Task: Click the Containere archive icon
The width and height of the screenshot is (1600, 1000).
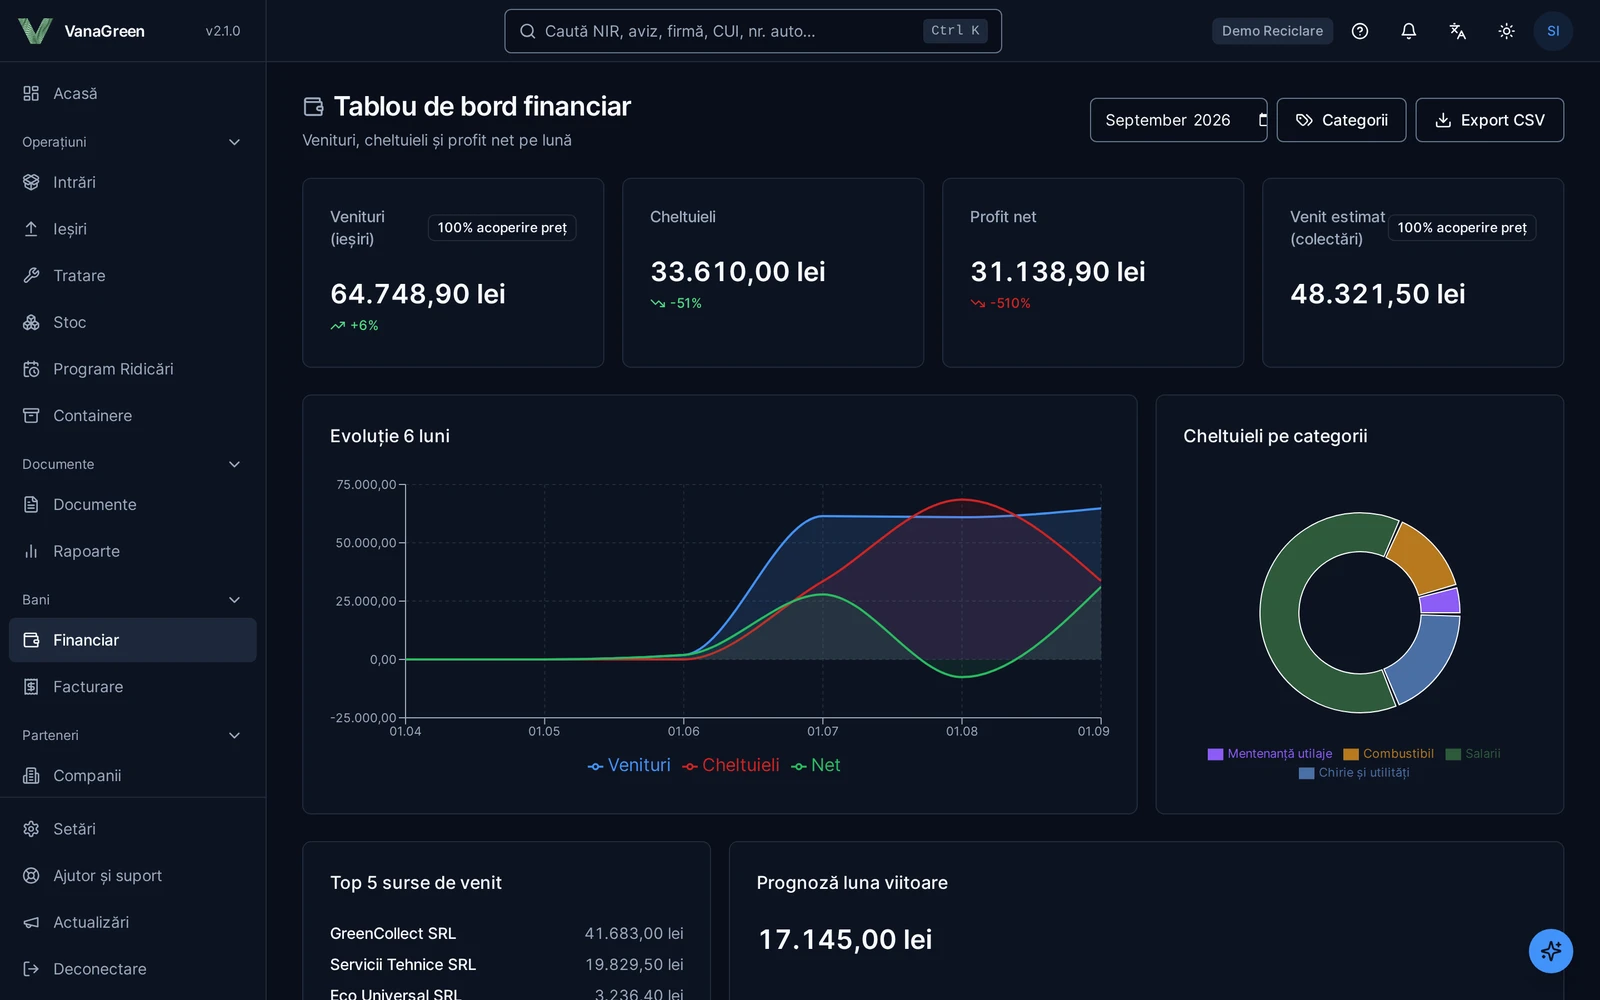Action: tap(31, 415)
